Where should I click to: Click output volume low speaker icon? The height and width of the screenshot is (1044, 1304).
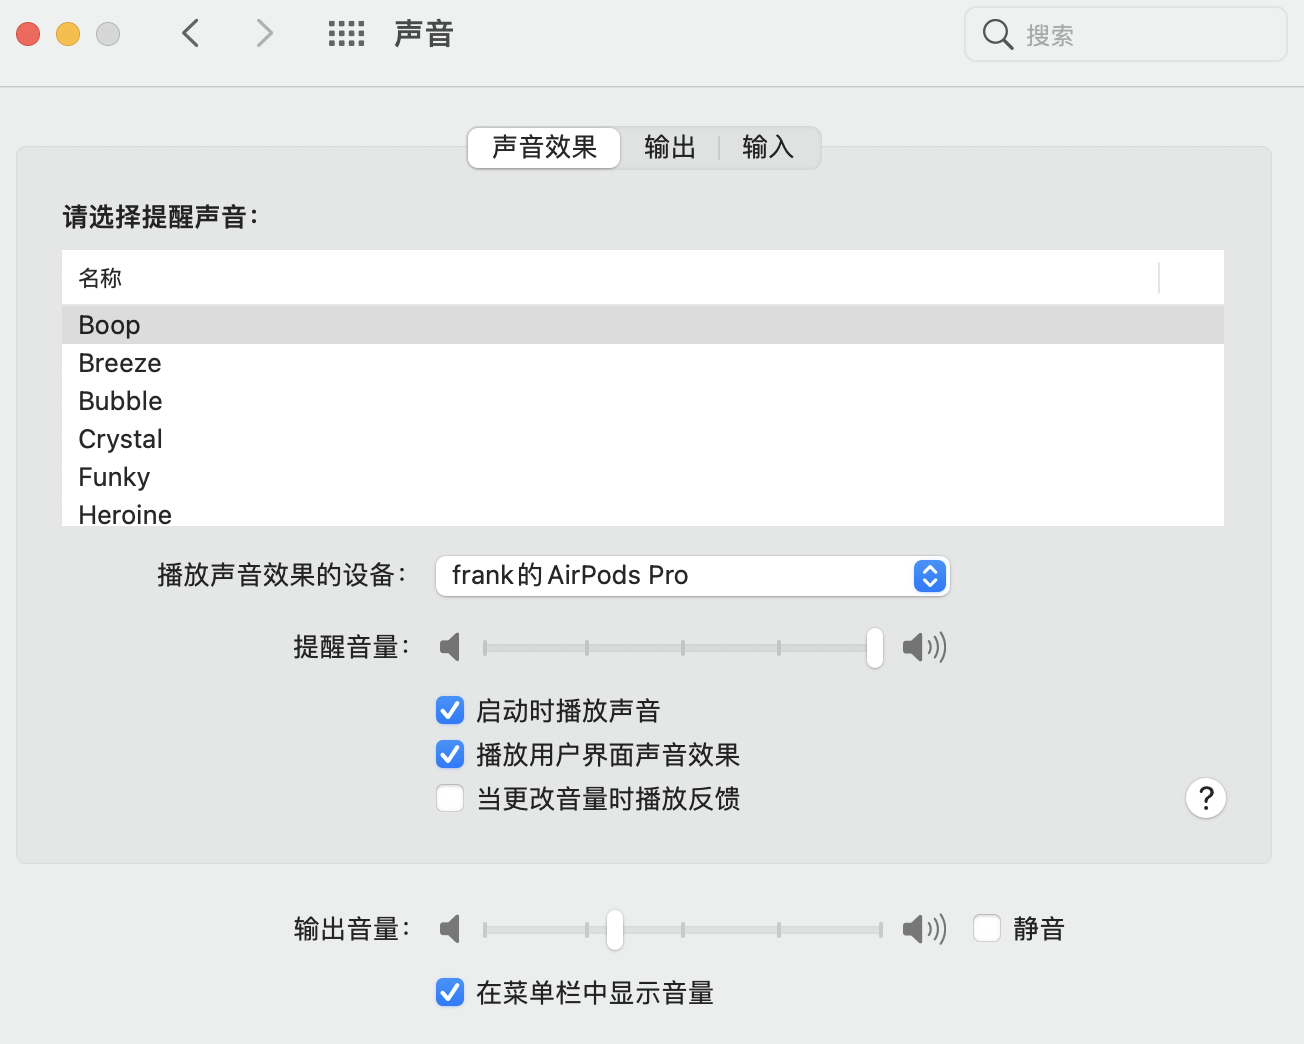pos(450,929)
